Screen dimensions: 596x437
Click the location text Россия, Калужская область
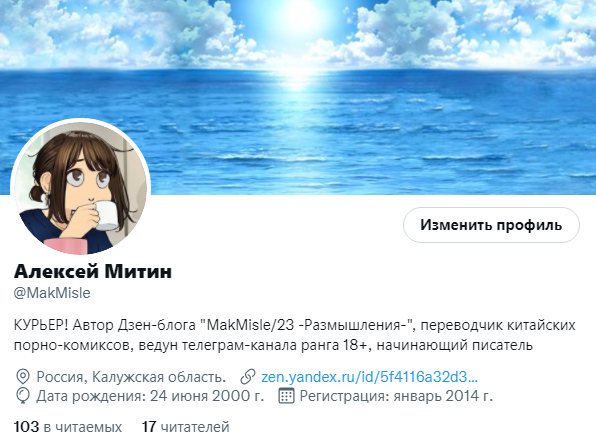click(131, 377)
